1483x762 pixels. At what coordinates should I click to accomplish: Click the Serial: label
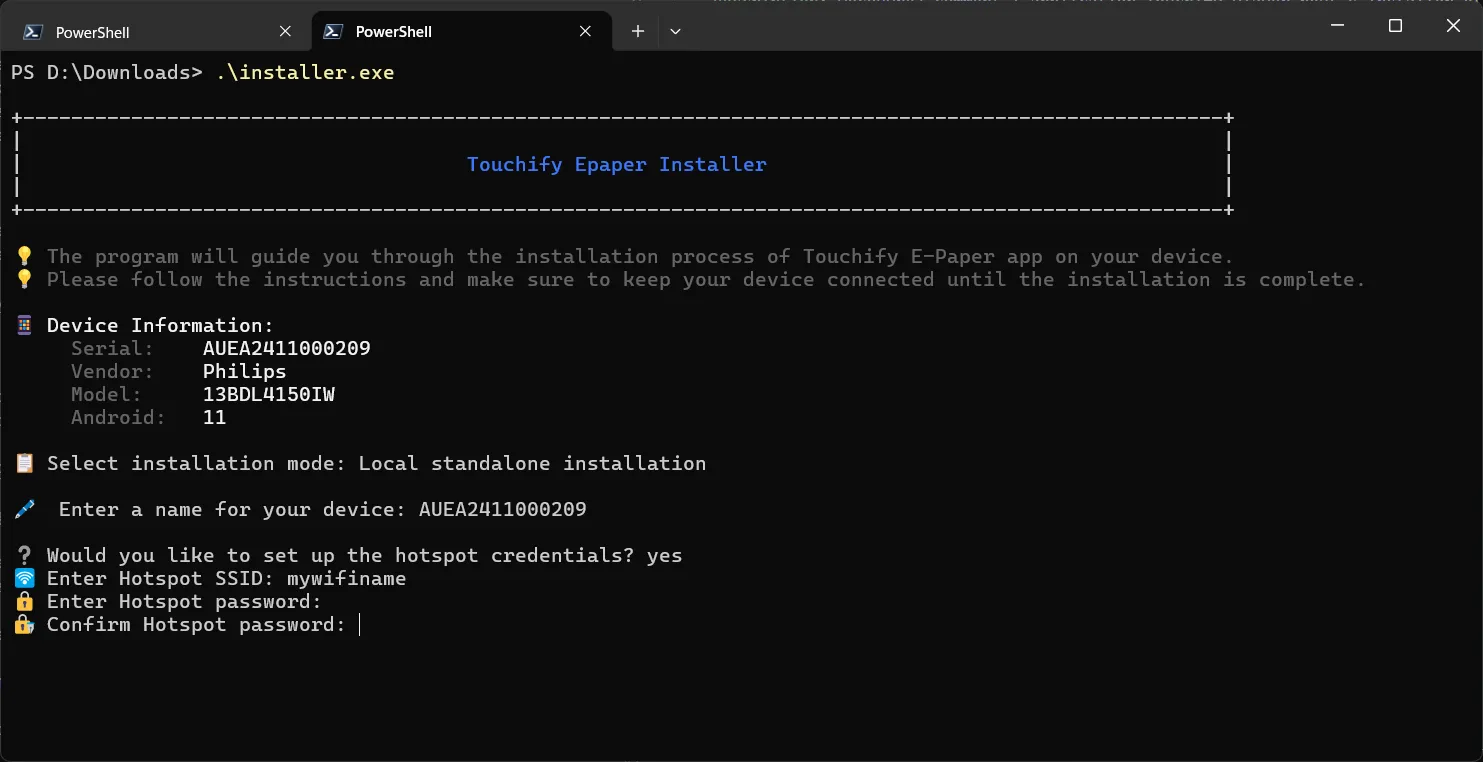[x=112, y=348]
